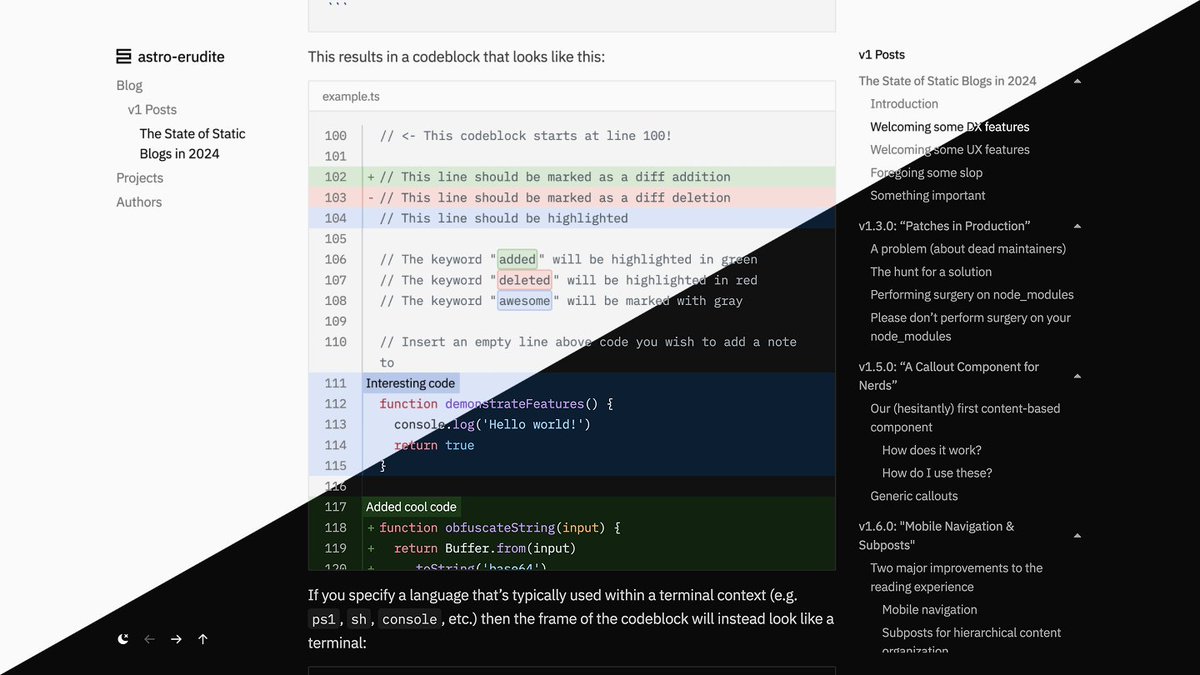Click function demonstrateFeatures() line
The height and width of the screenshot is (675, 1200).
(x=496, y=404)
